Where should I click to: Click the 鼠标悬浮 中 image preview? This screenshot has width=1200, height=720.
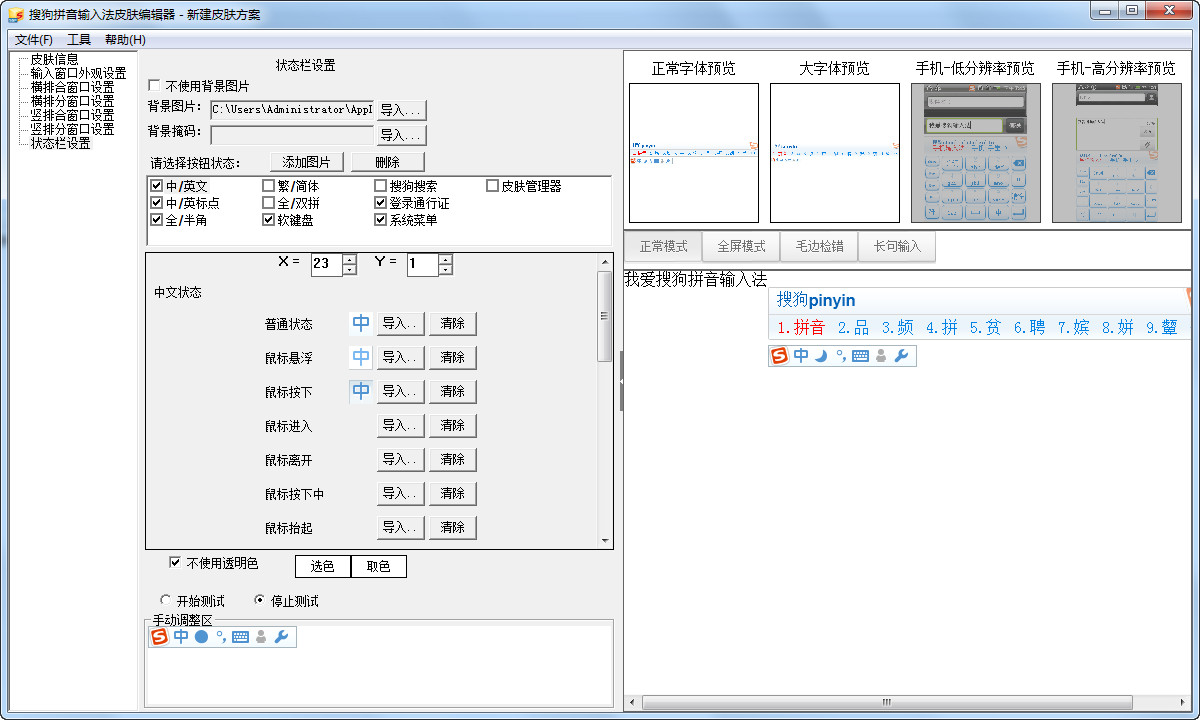point(361,357)
